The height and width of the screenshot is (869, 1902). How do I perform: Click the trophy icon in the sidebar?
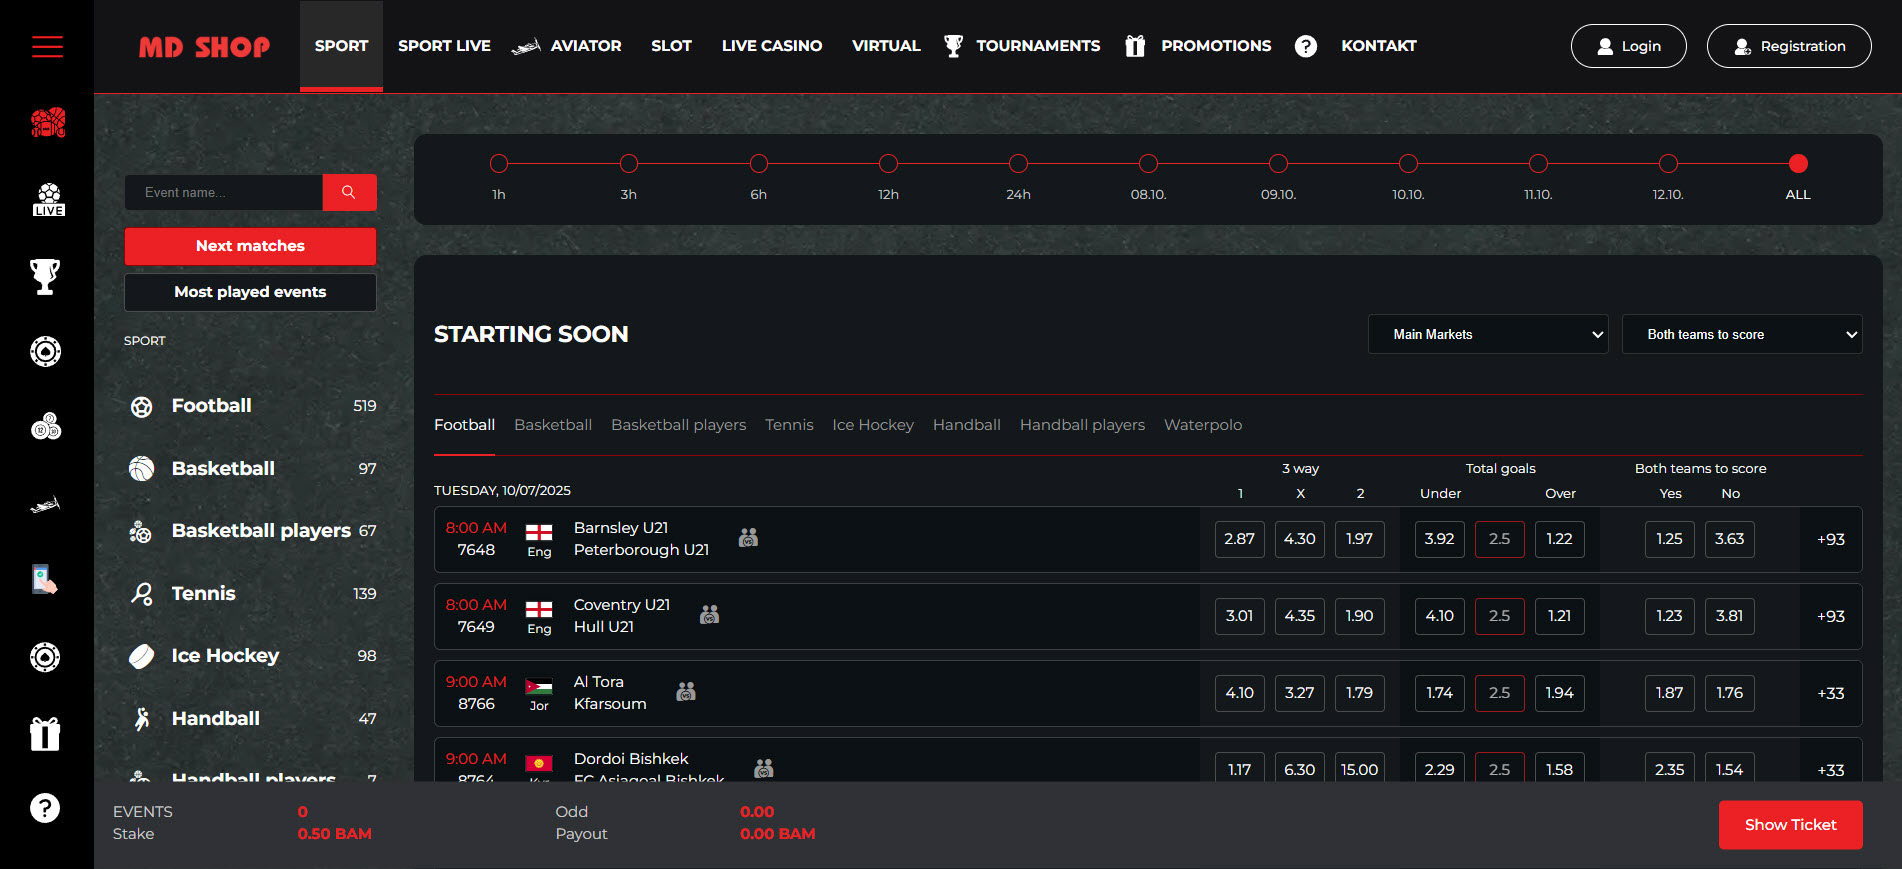coord(45,276)
